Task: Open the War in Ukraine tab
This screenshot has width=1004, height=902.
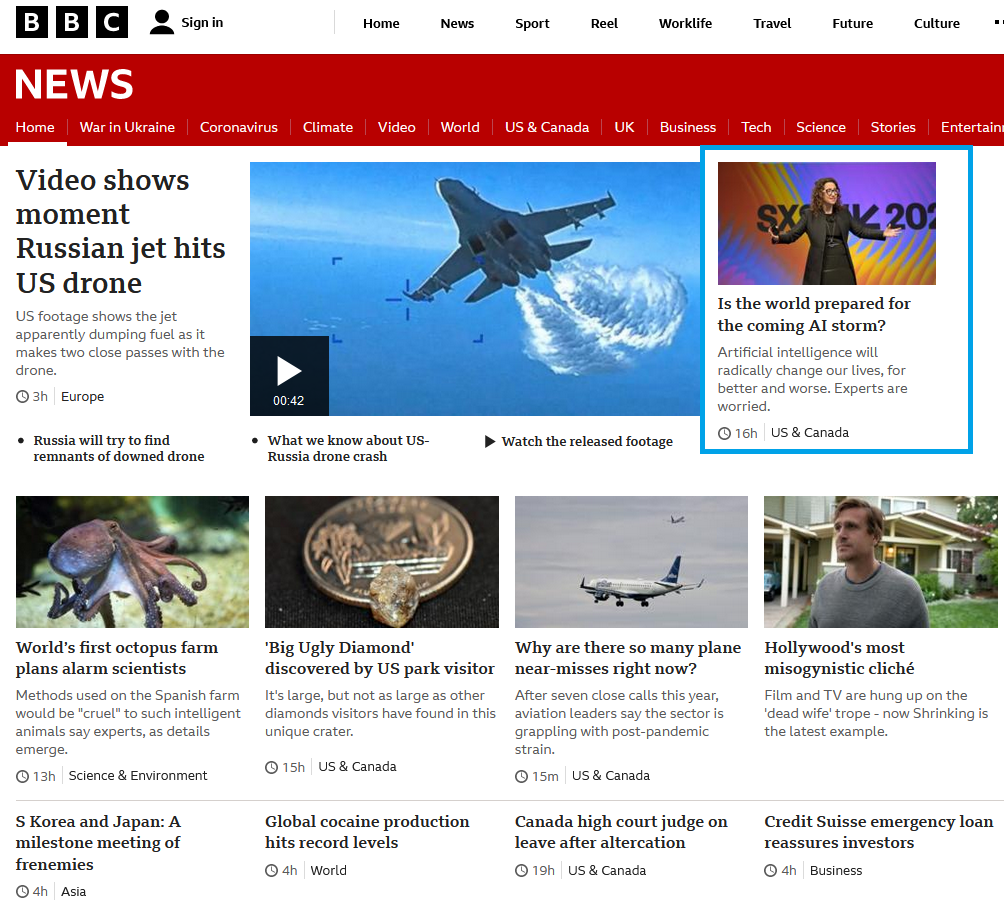Action: [127, 127]
